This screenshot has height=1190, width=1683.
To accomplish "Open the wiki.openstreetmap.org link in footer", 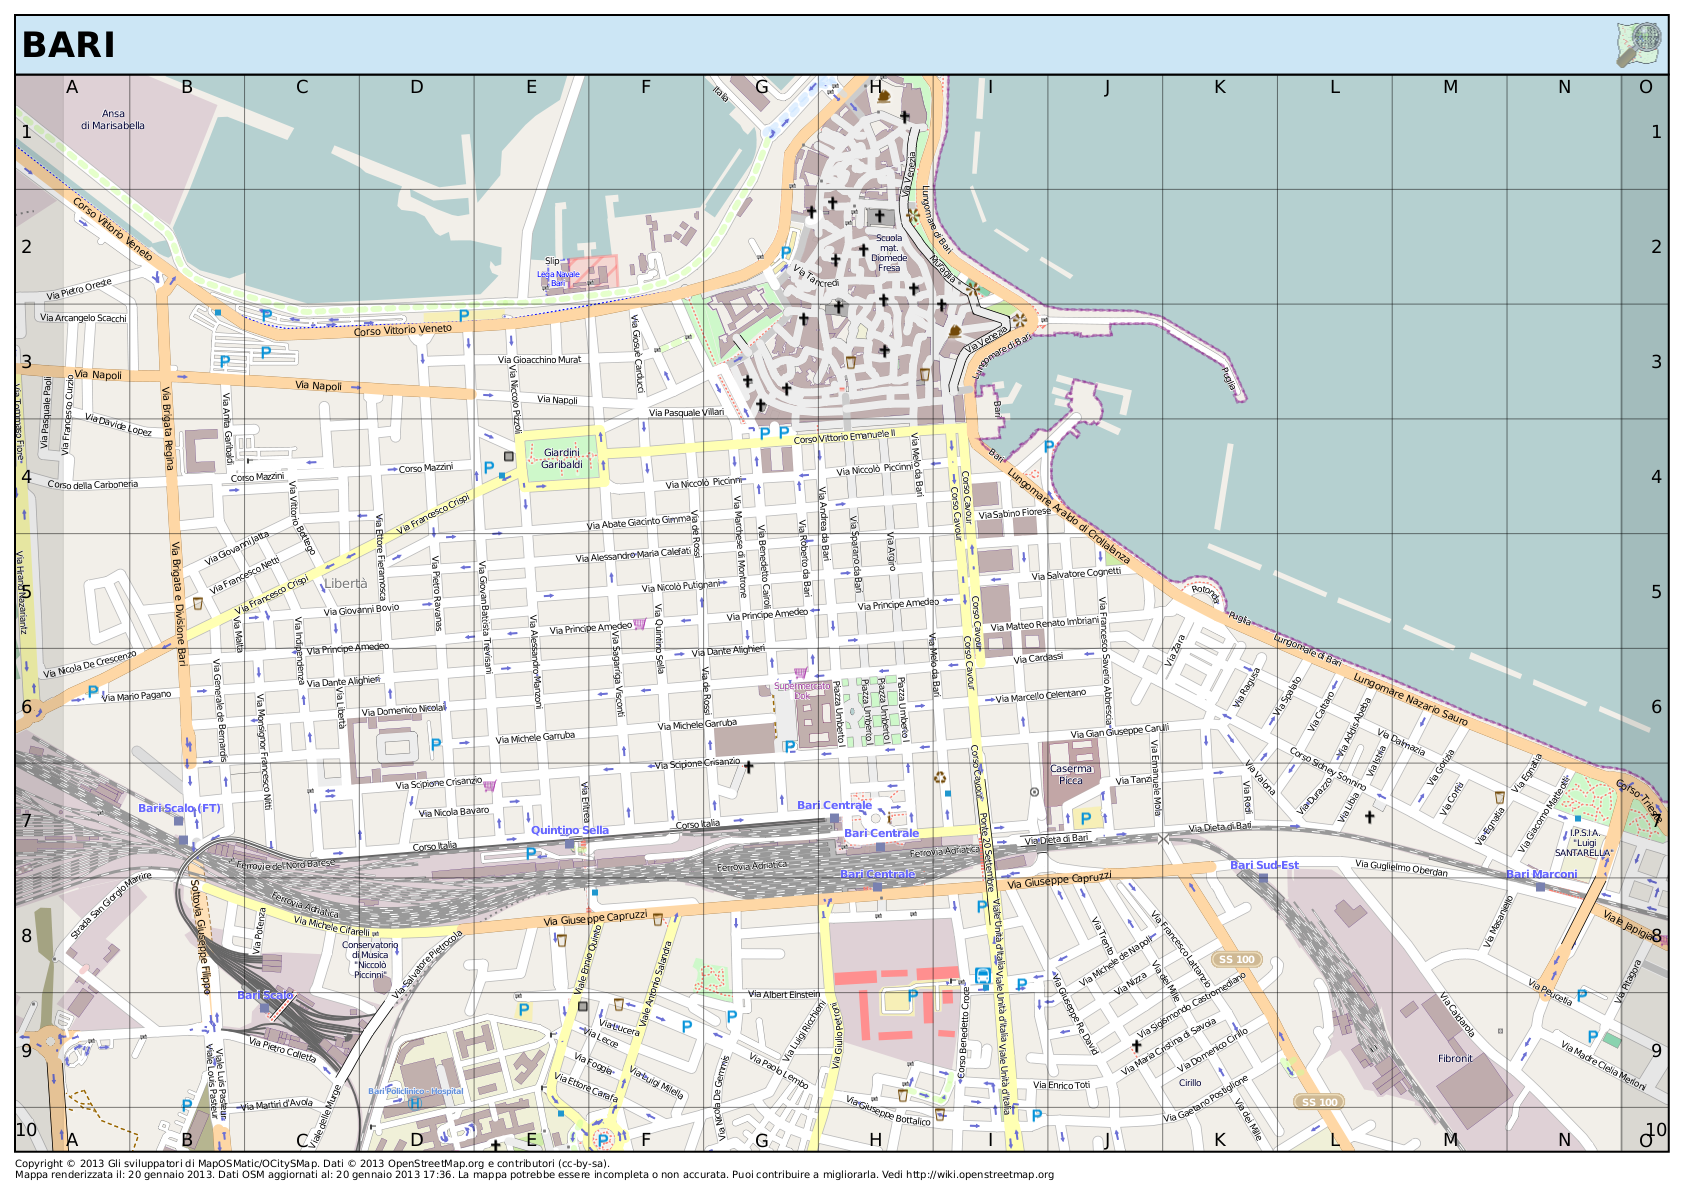I will 979,1175.
